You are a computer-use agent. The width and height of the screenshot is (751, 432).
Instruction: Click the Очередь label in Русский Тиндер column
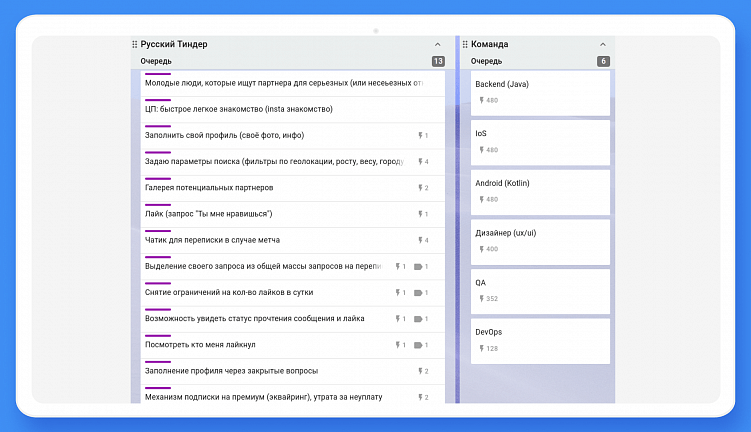click(x=156, y=61)
